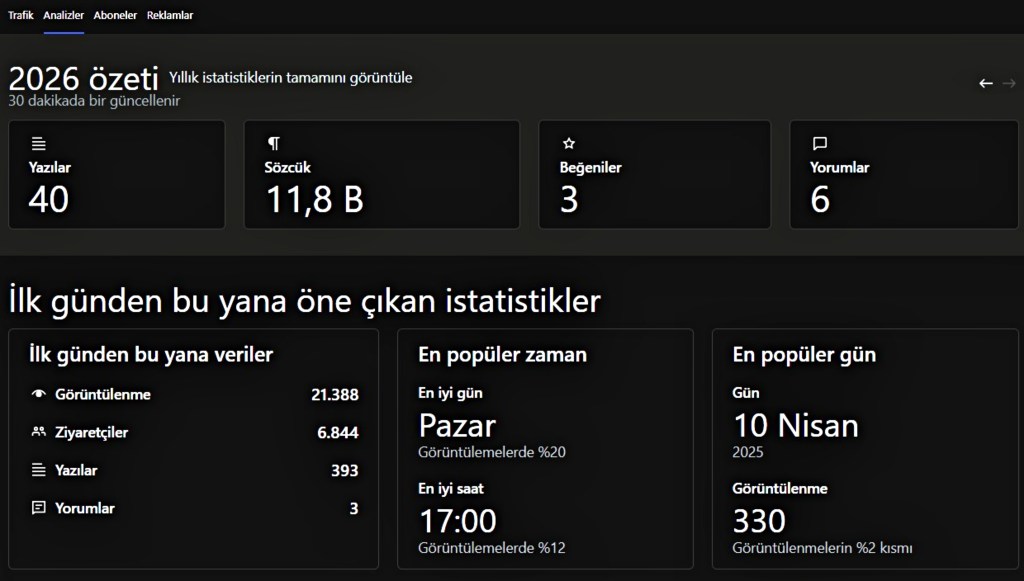Select the Görüntülenme 21.388 row
The width and height of the screenshot is (1024, 581).
(194, 394)
